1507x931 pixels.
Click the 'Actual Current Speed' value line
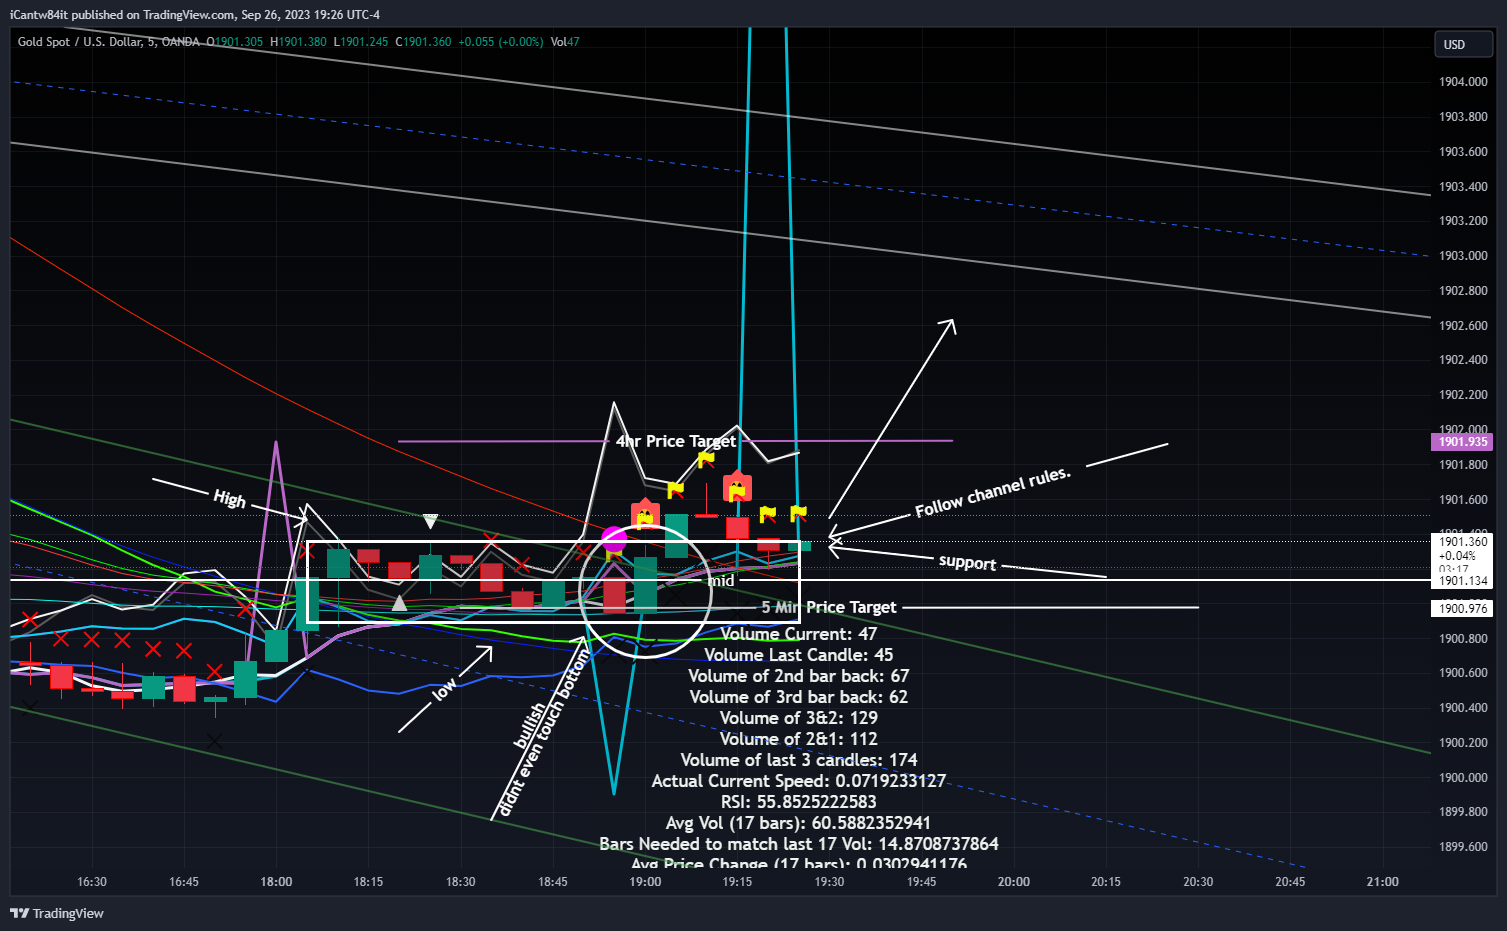tap(798, 781)
